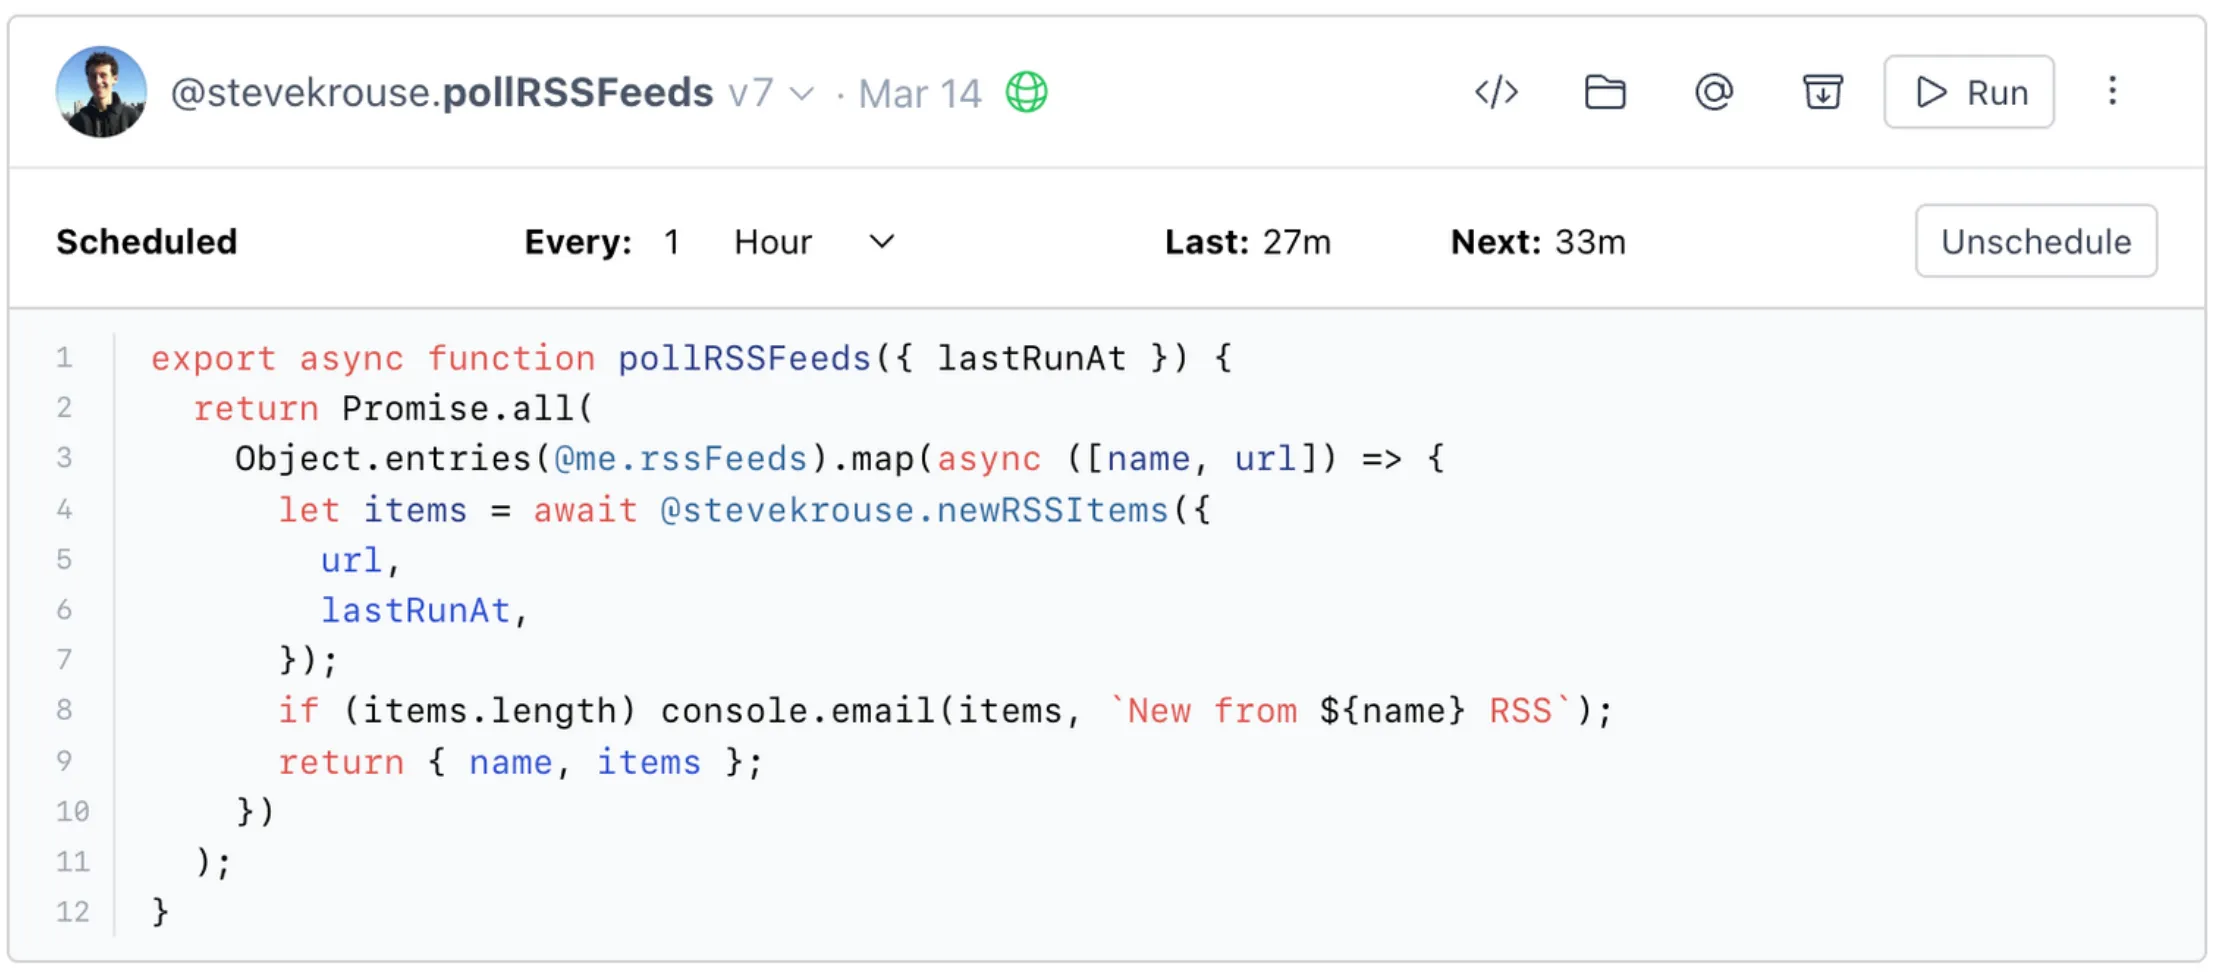This screenshot has width=2222, height=972.
Task: Click the archive box icon
Action: click(1822, 93)
